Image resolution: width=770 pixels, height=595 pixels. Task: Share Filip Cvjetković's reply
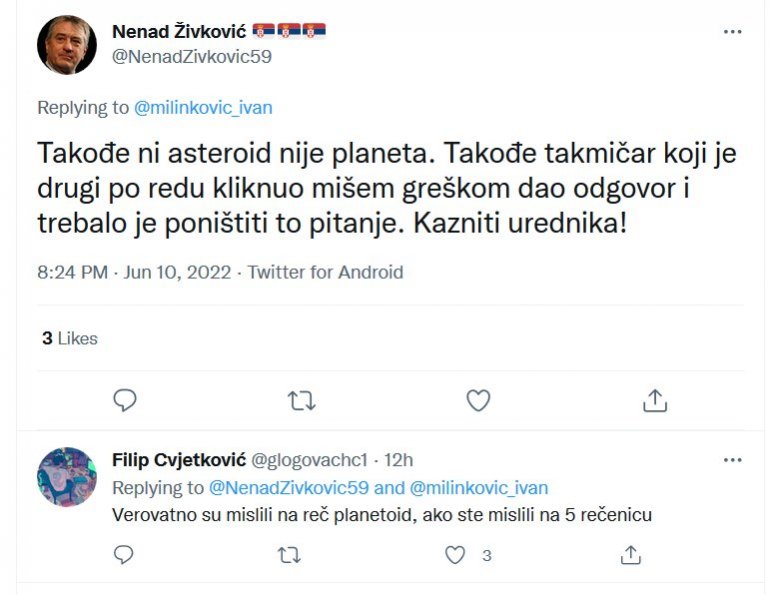(630, 554)
